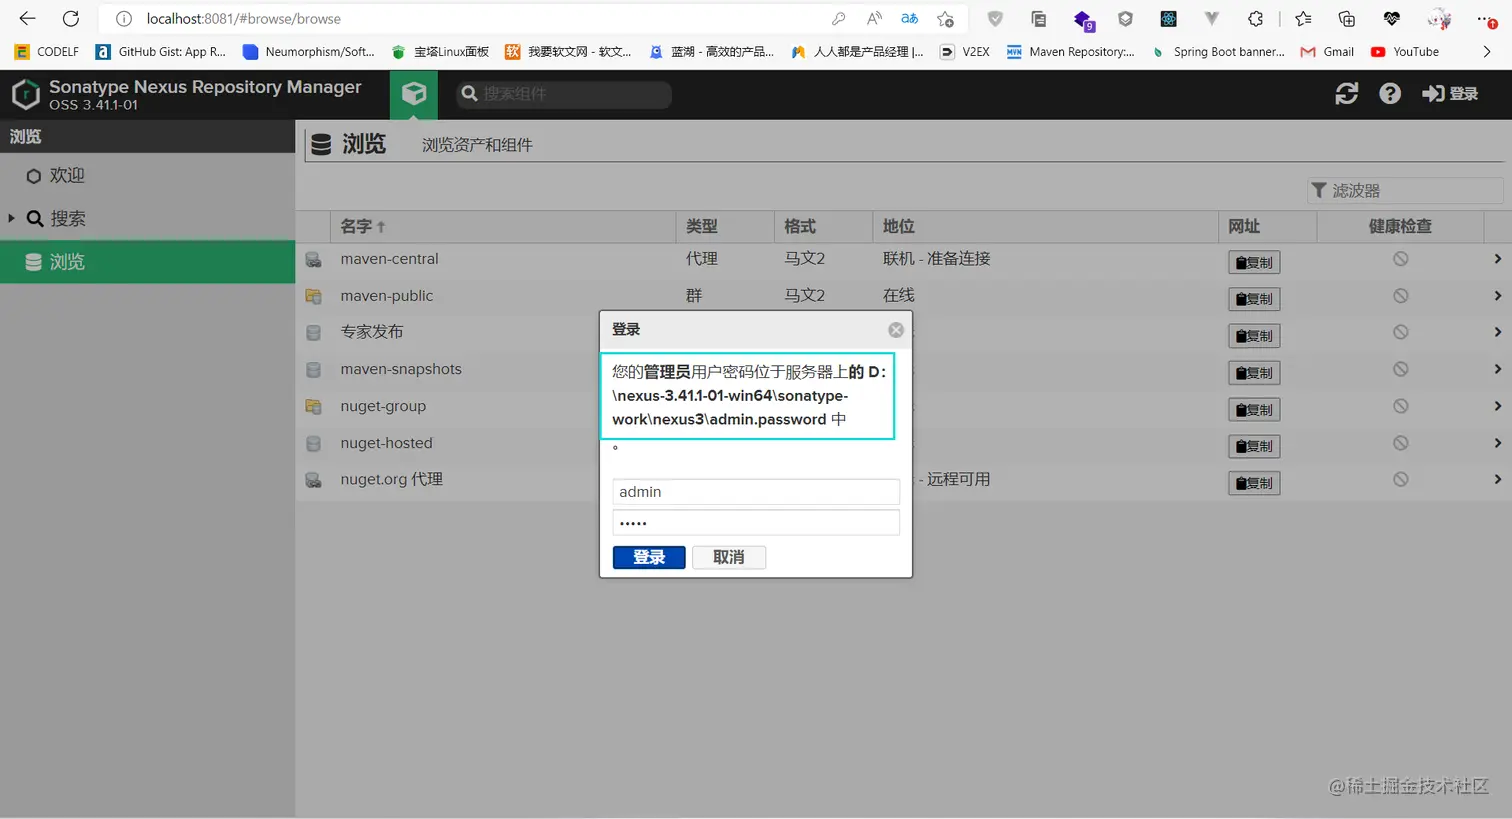This screenshot has height=819, width=1512.
Task: Show more bookmarks chevron
Action: coord(1487,52)
